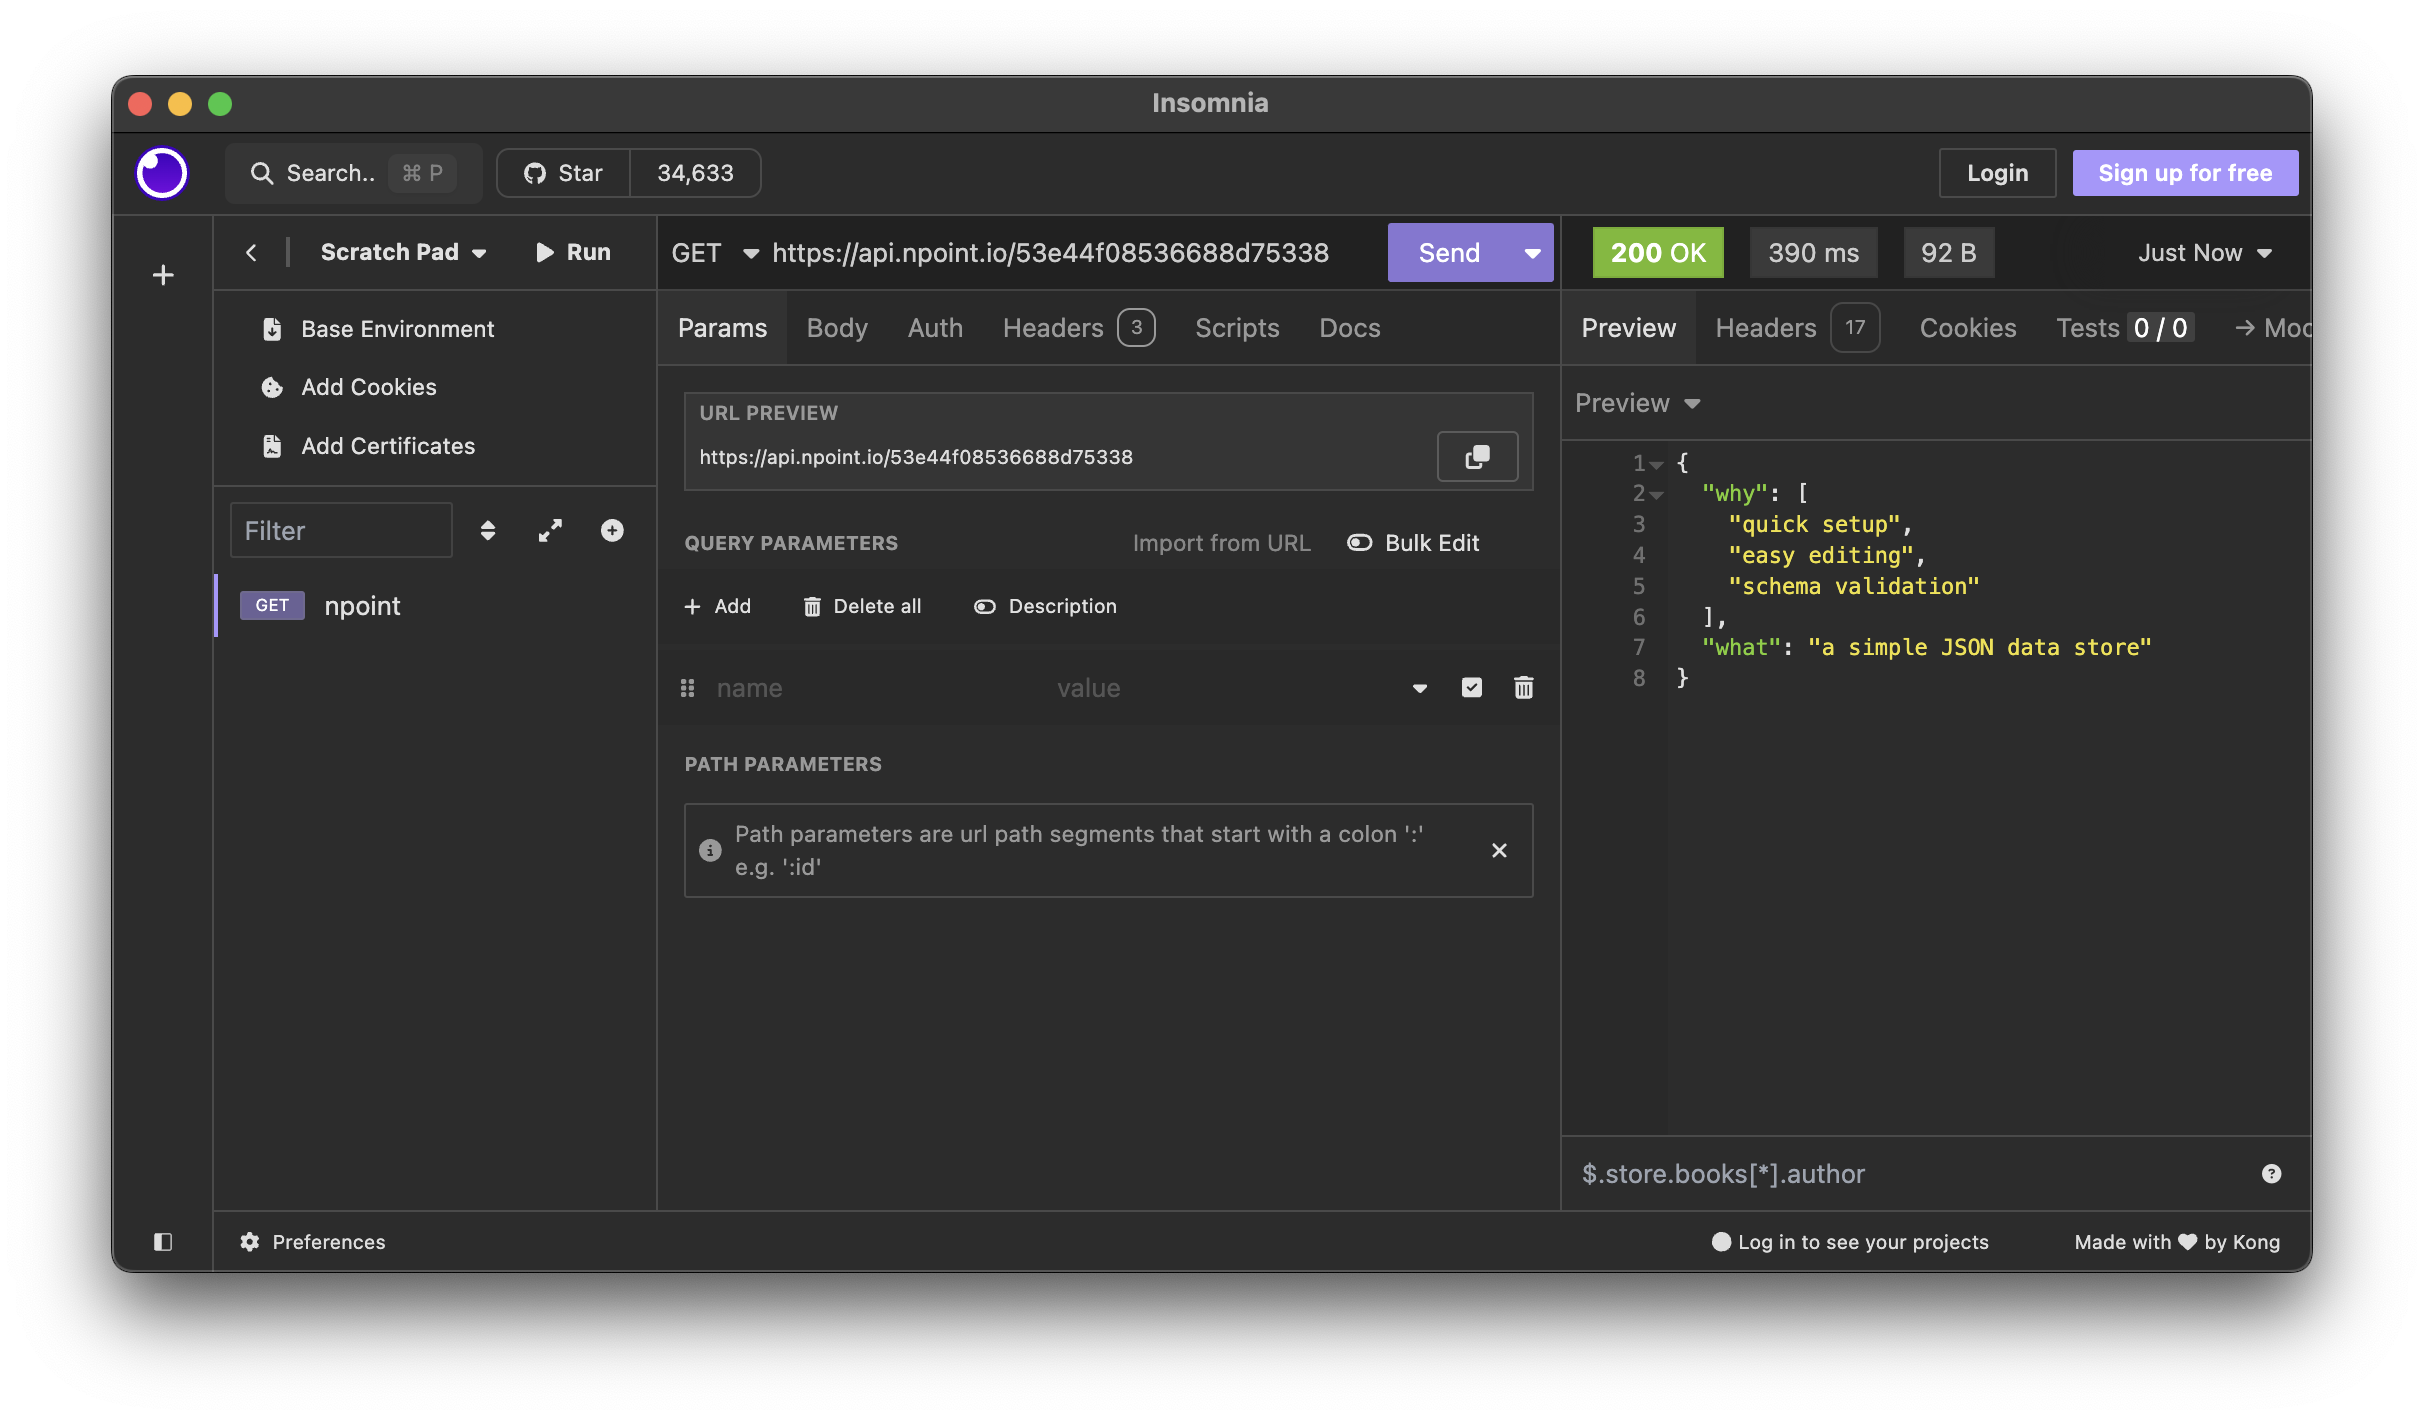Select the response Preview tab

point(1628,328)
